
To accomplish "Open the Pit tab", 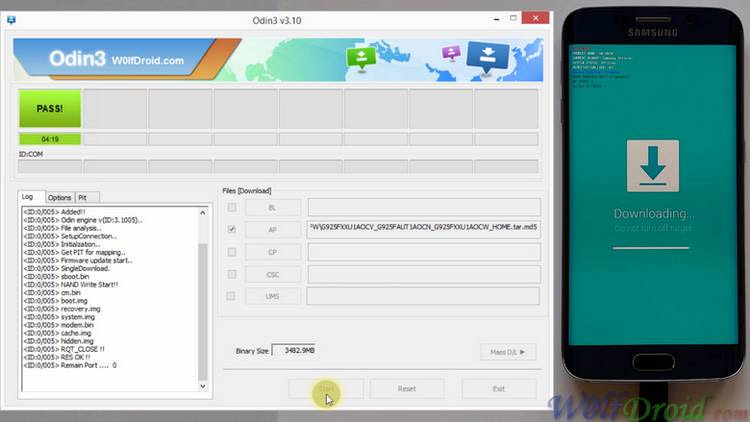I will pos(87,198).
